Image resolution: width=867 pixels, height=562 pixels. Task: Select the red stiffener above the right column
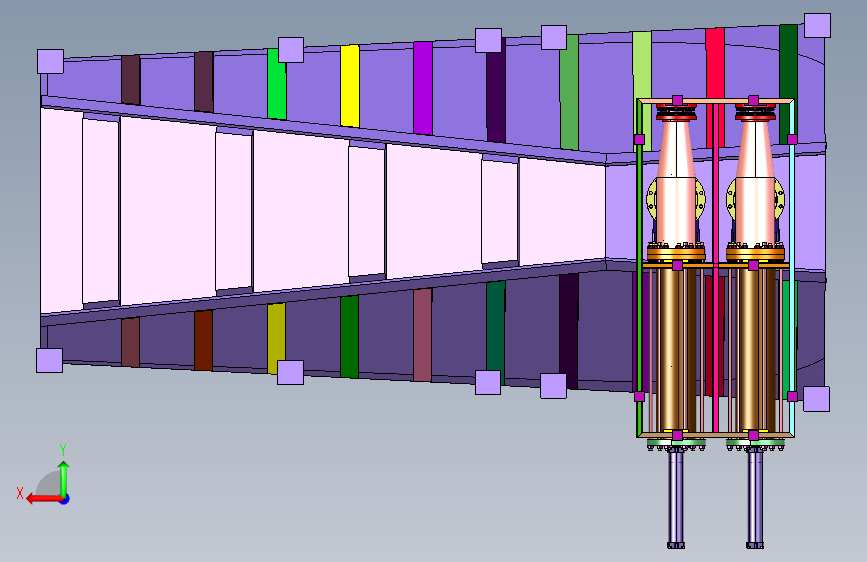coord(715,65)
